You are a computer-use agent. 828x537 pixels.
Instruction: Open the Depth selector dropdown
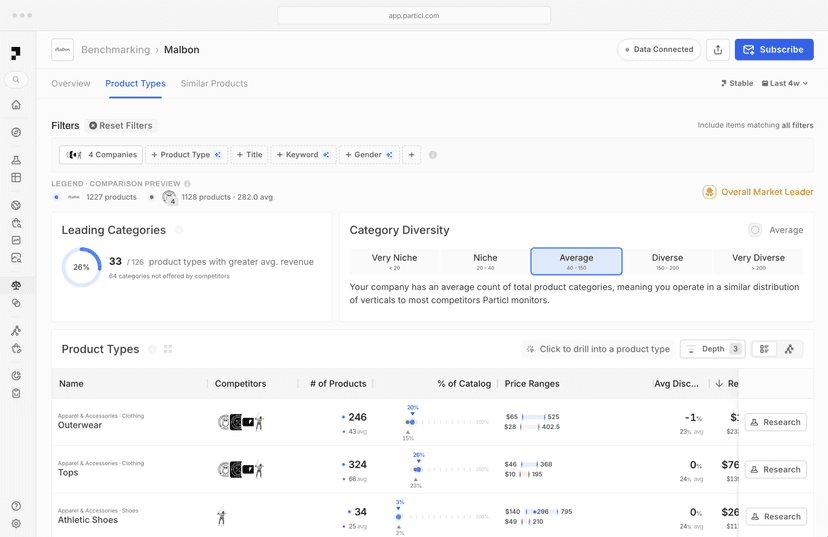point(712,349)
